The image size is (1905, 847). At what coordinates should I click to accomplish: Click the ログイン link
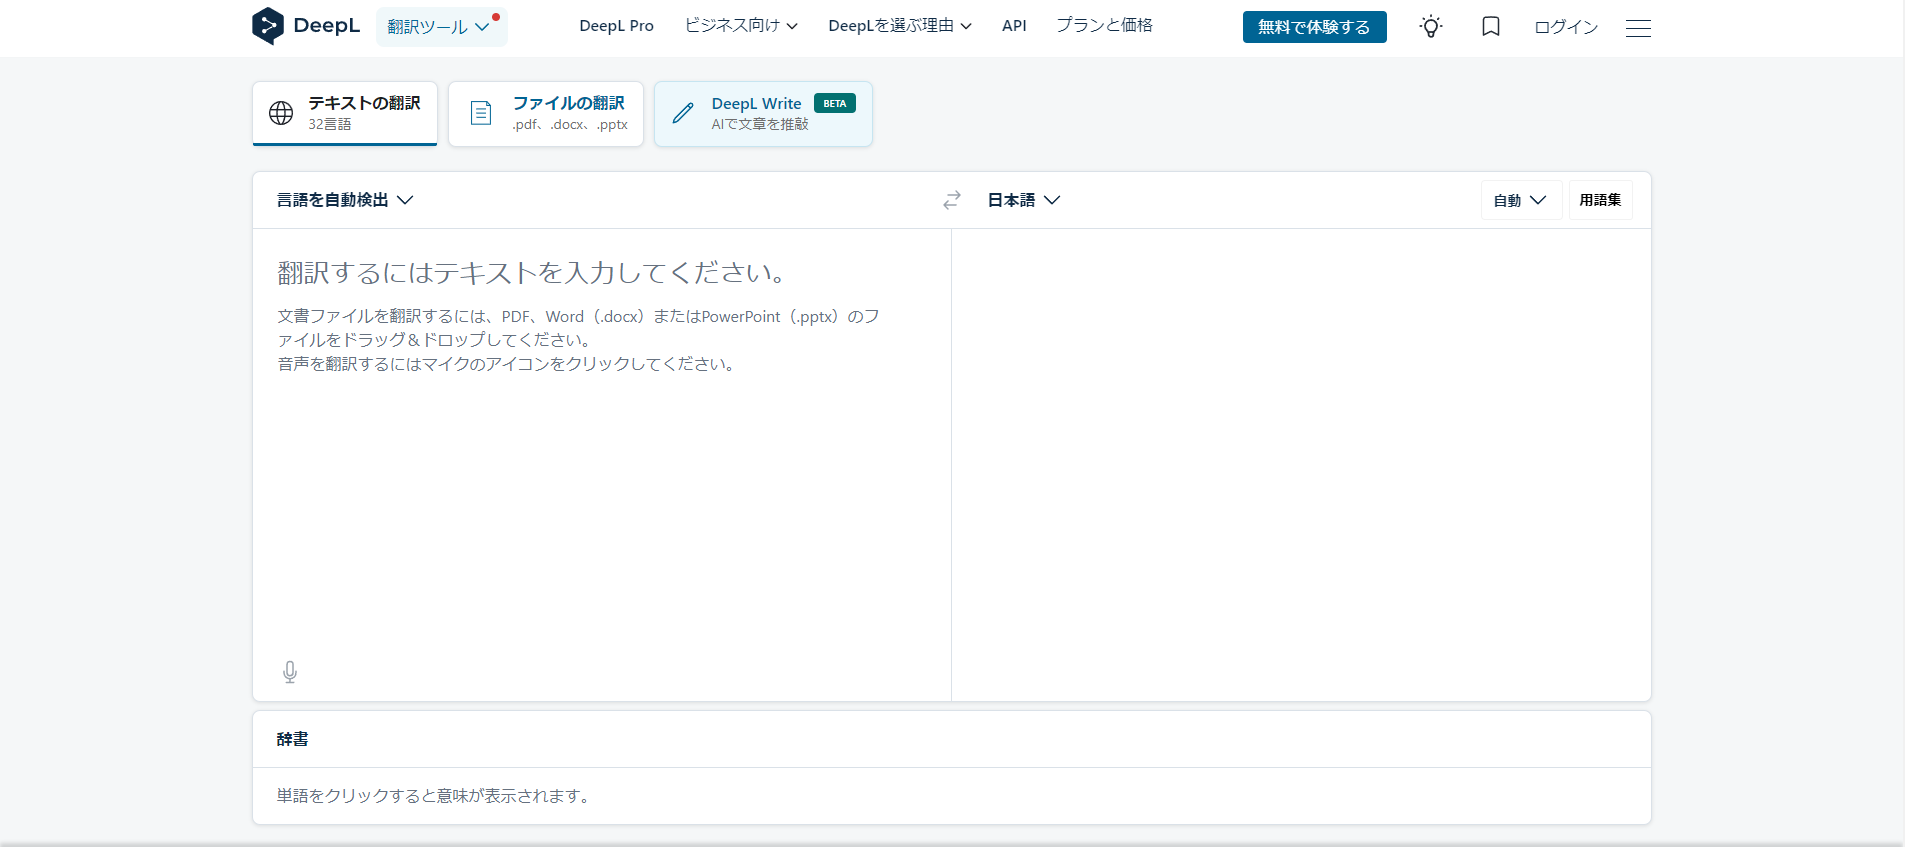(1566, 27)
